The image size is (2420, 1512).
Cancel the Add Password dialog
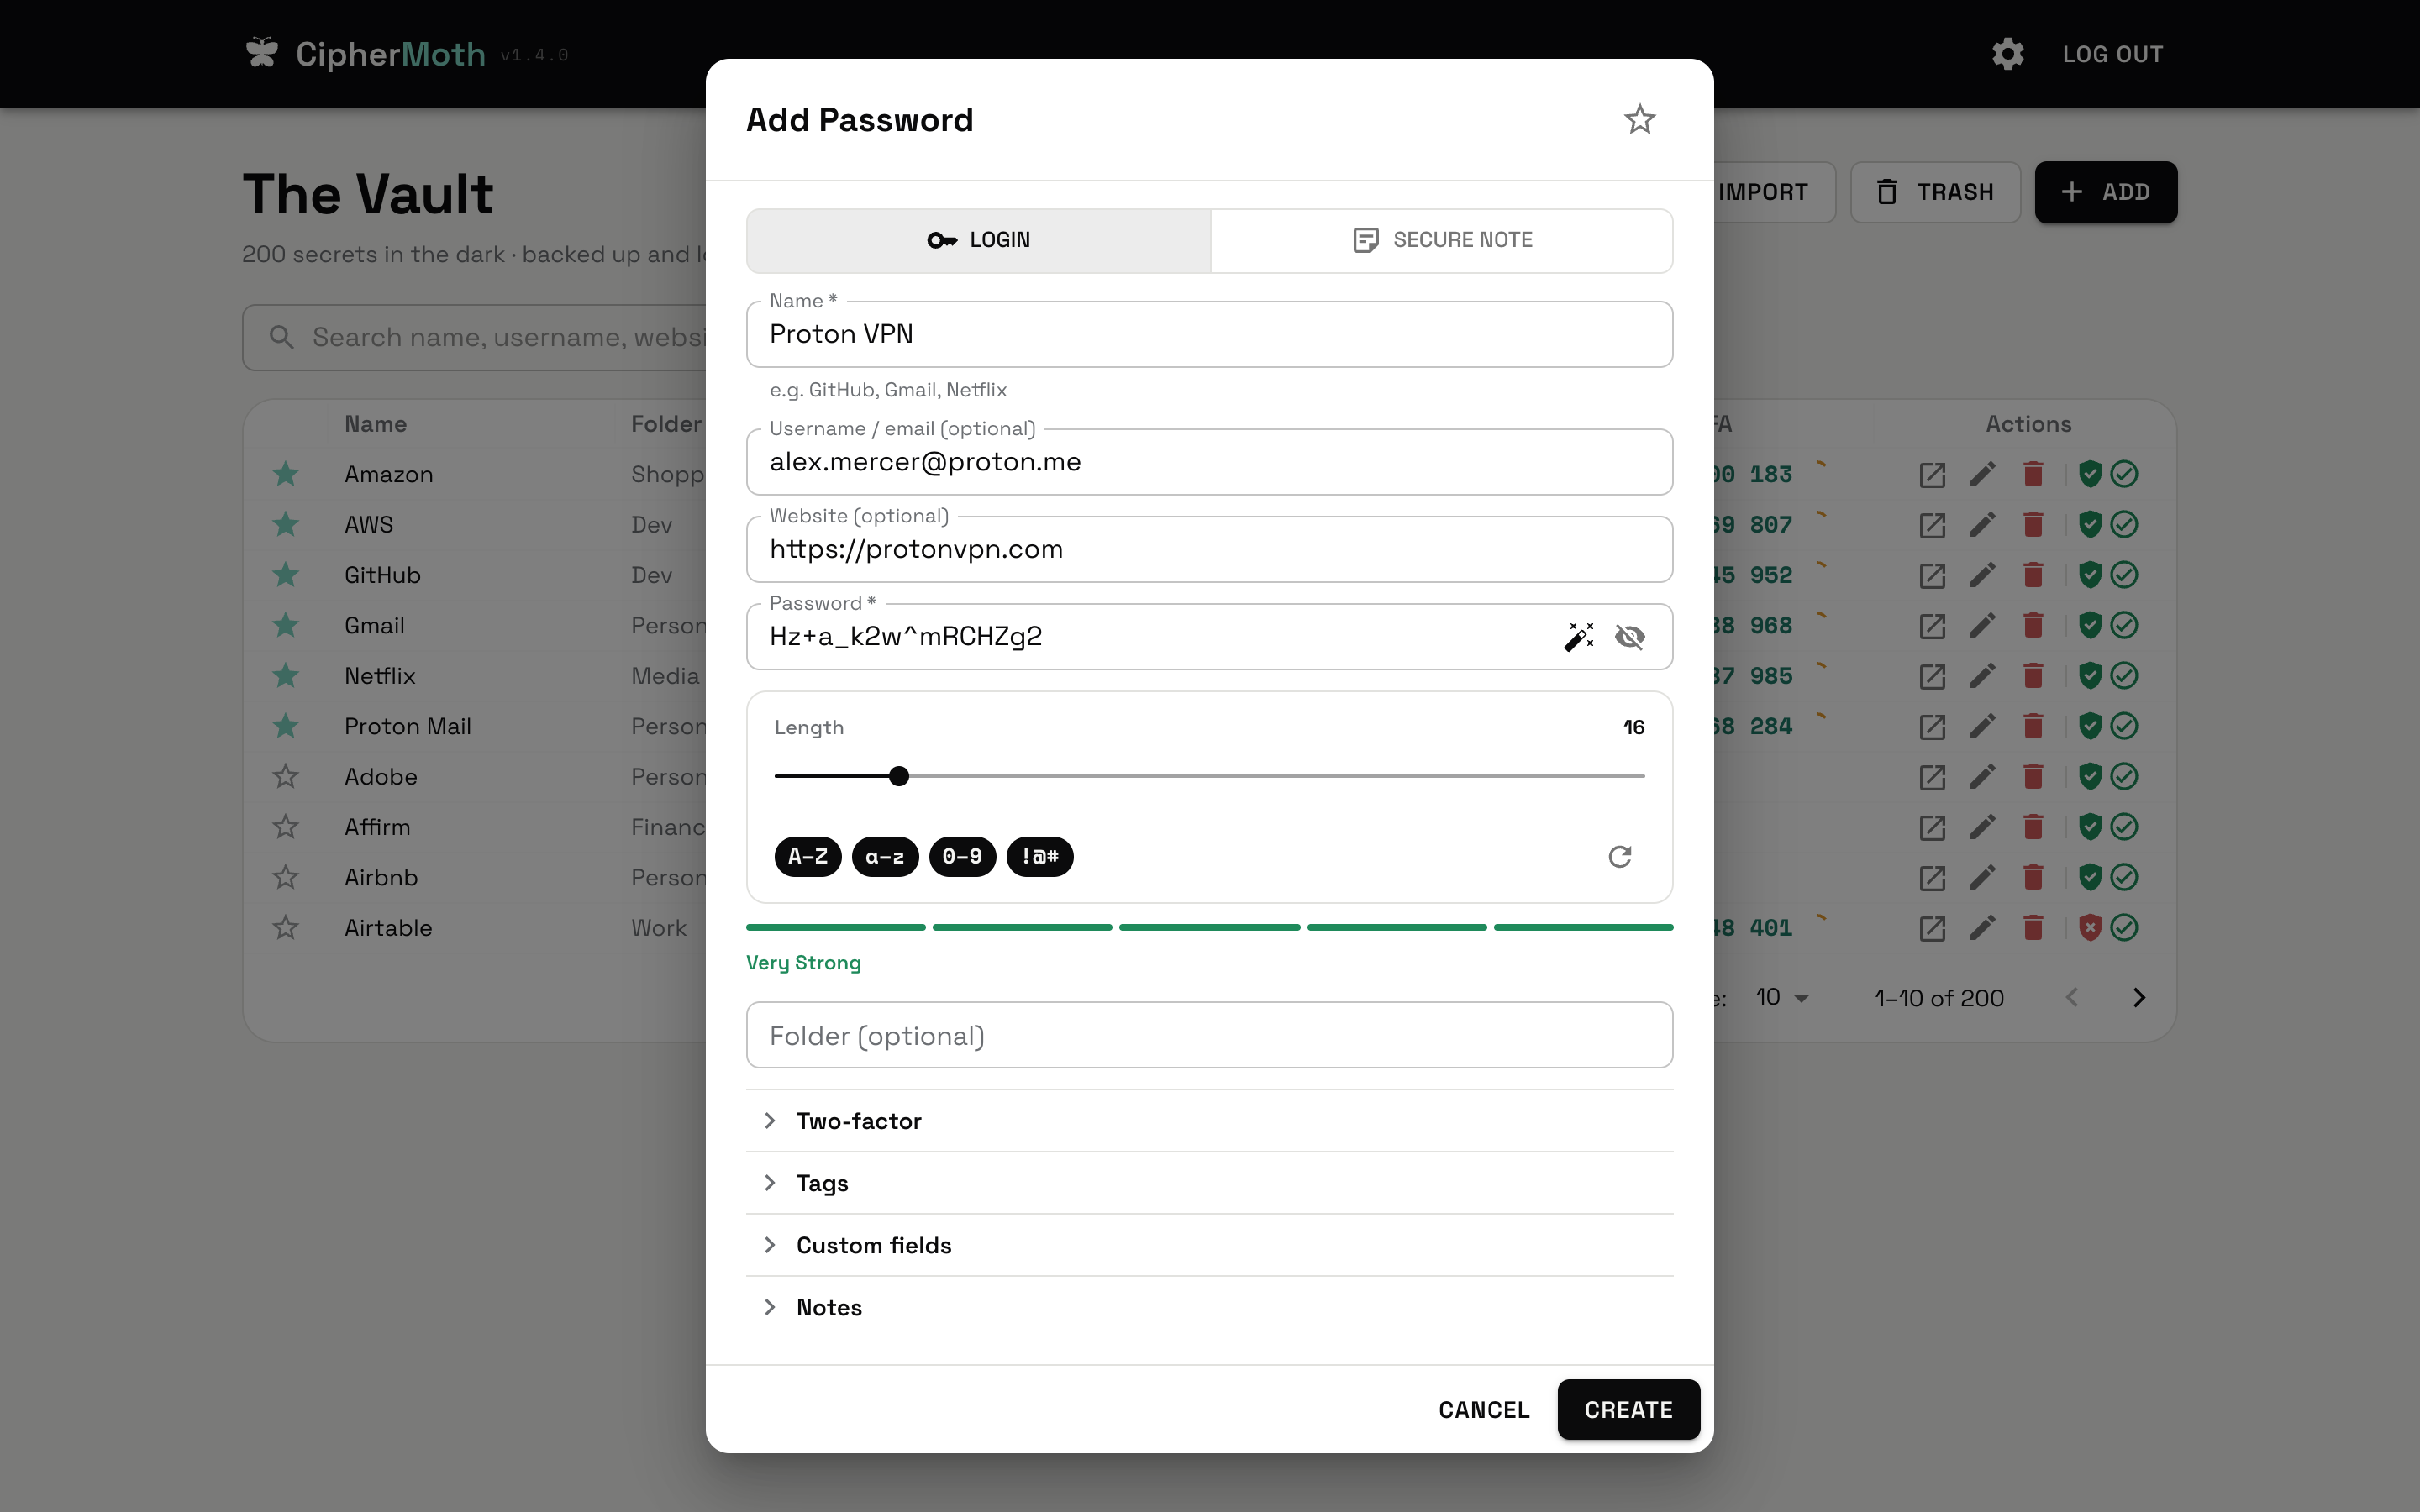pos(1484,1410)
